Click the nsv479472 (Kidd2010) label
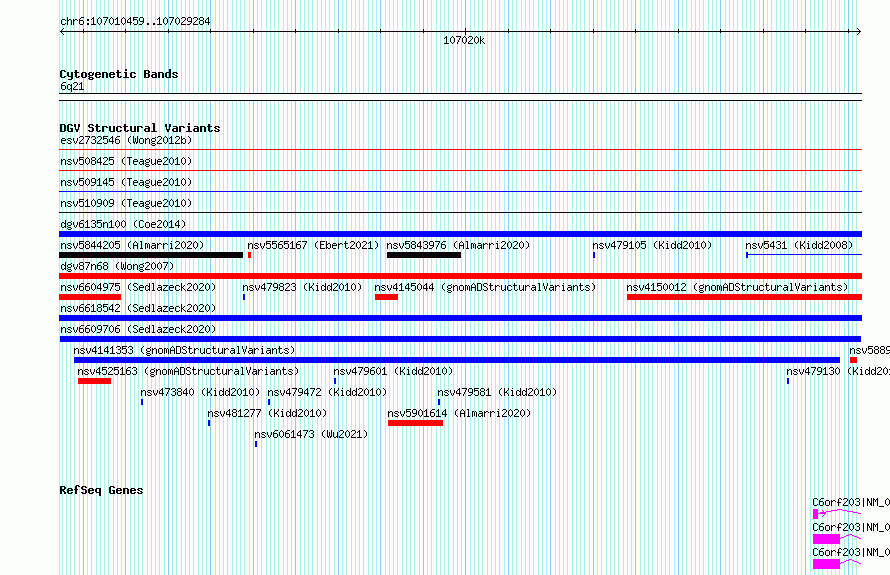 tap(327, 392)
